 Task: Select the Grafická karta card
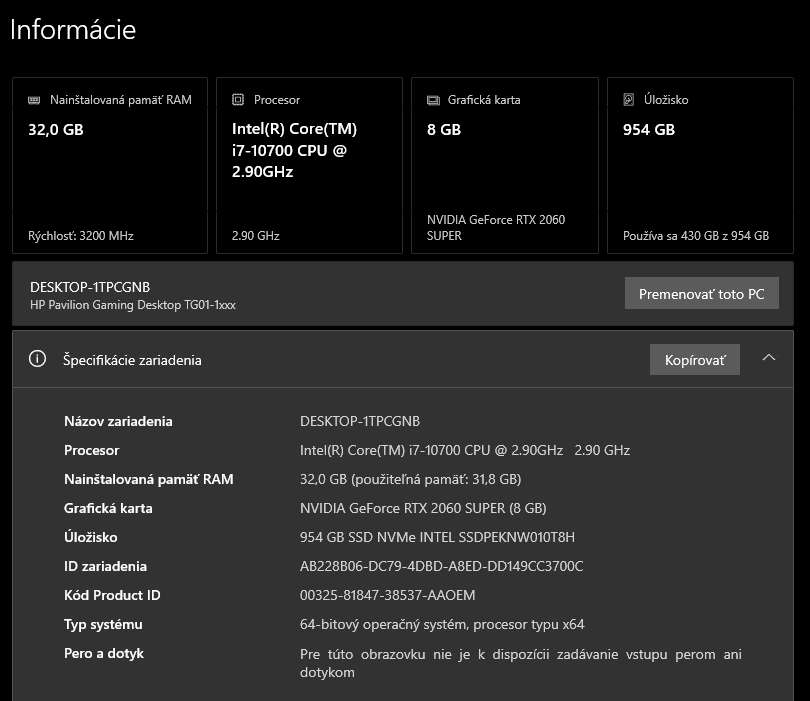pyautogui.click(x=504, y=165)
